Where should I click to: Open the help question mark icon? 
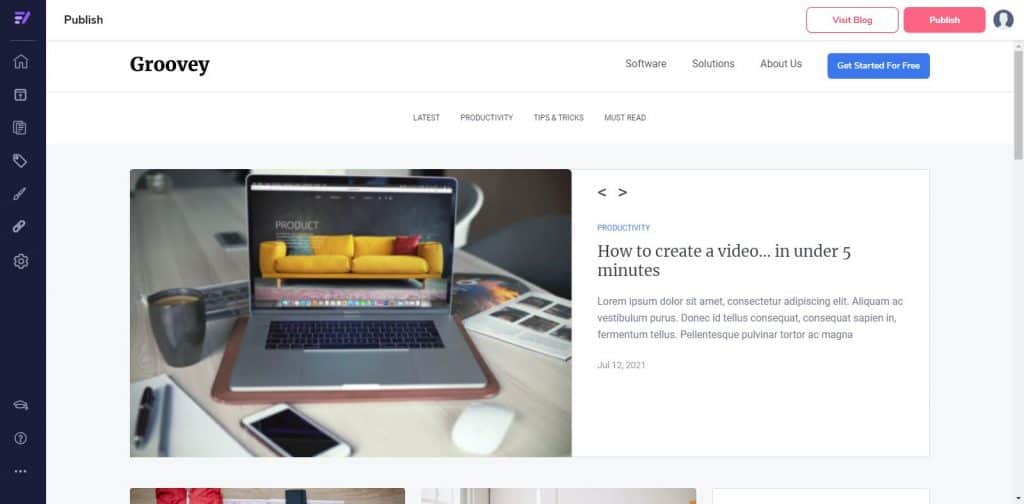coord(21,438)
